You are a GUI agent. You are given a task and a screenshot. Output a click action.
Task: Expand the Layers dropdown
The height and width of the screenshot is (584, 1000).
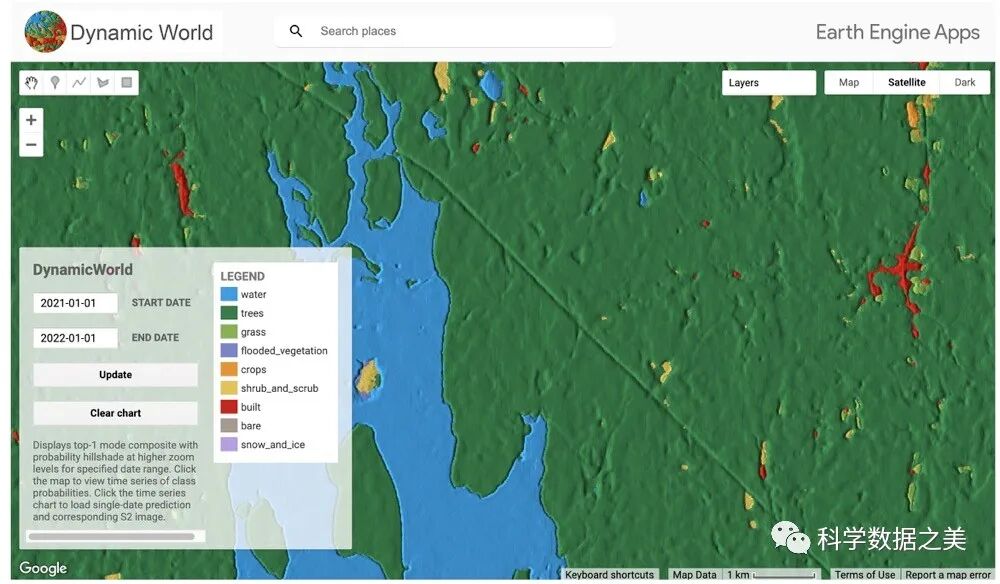pyautogui.click(x=769, y=83)
